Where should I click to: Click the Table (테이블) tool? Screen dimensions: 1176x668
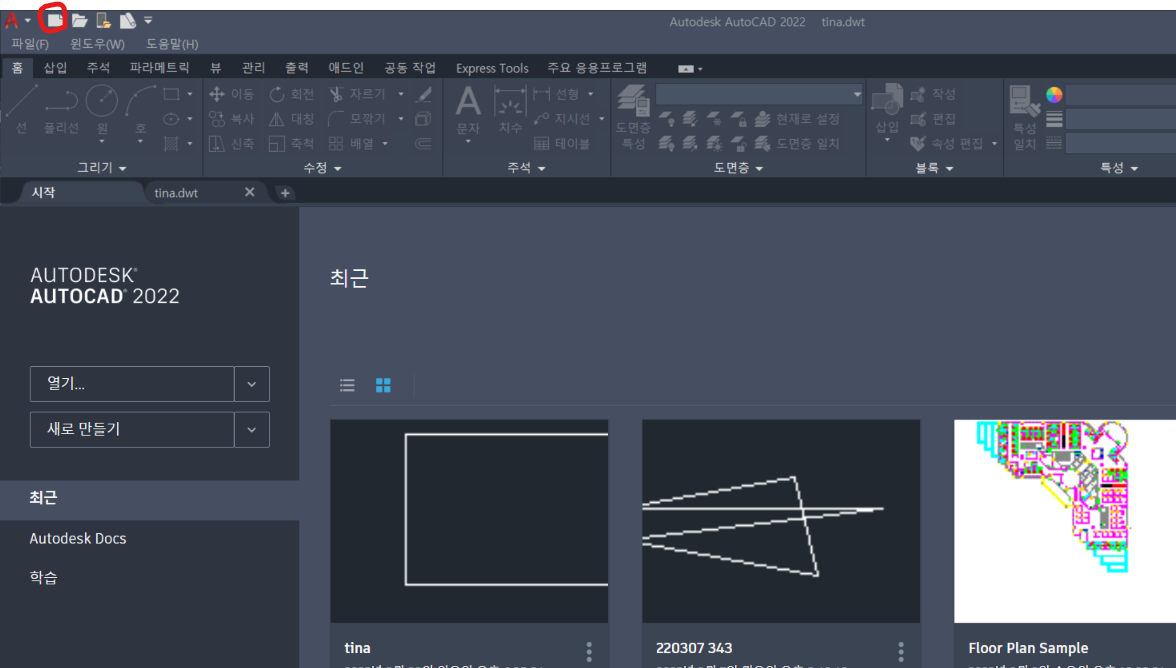pos(562,143)
